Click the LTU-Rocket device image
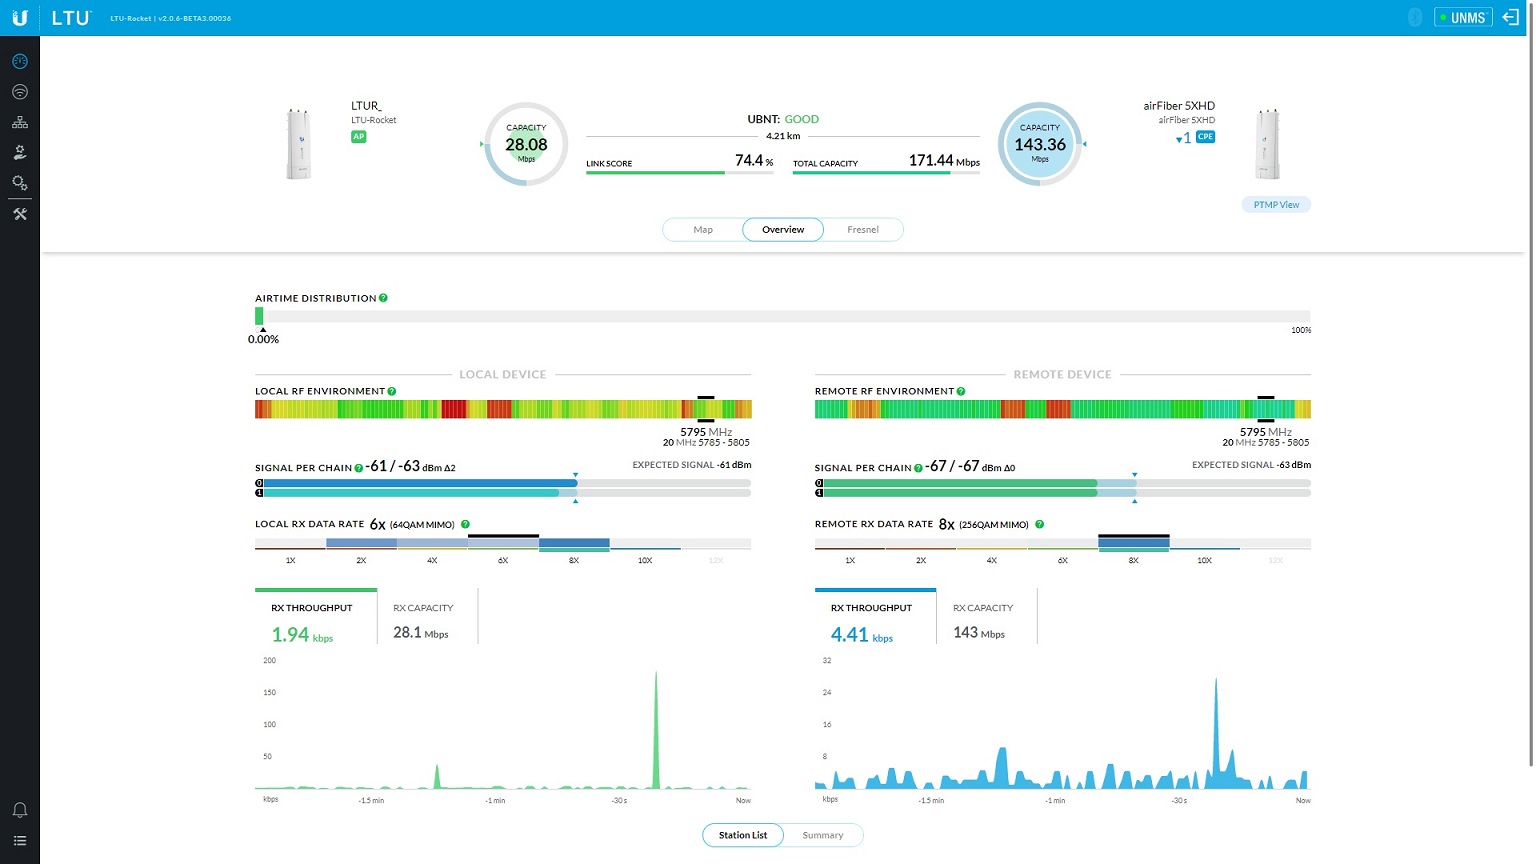 298,144
